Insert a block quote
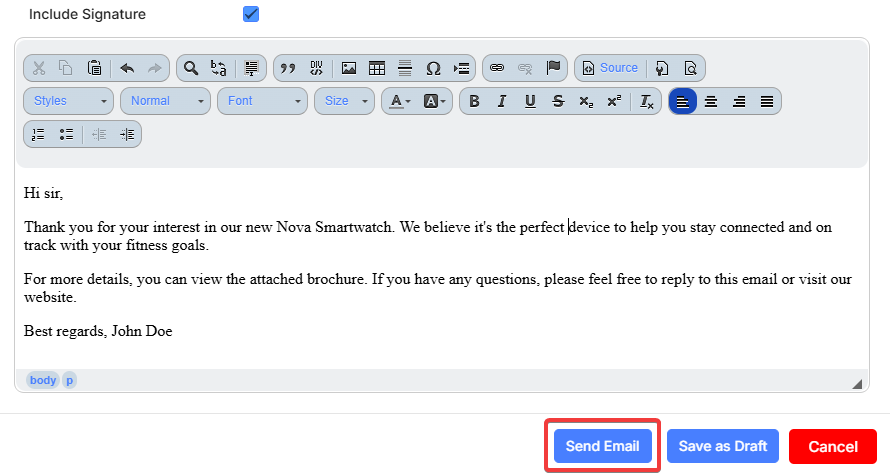890x474 pixels. click(288, 68)
